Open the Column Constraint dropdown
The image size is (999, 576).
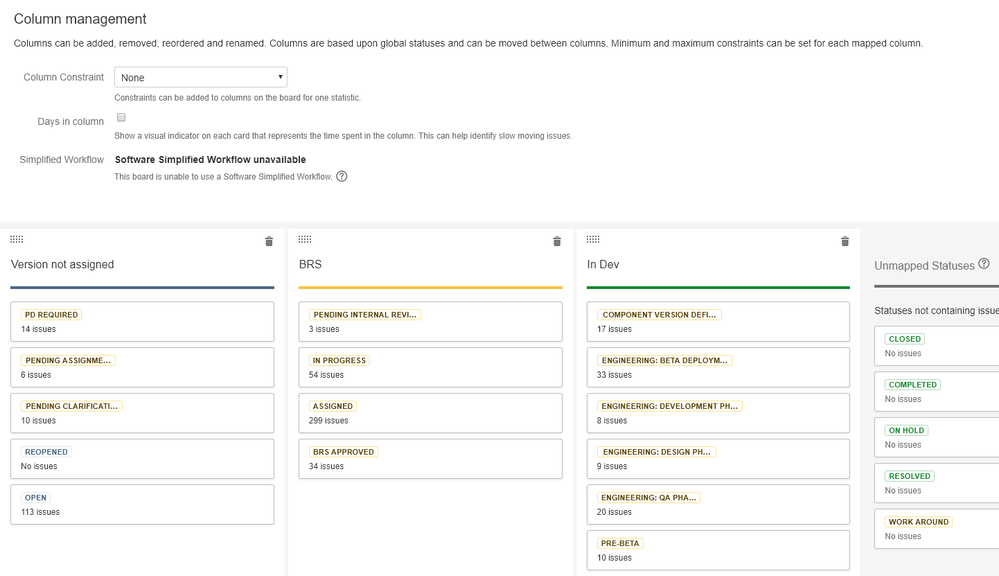(201, 77)
